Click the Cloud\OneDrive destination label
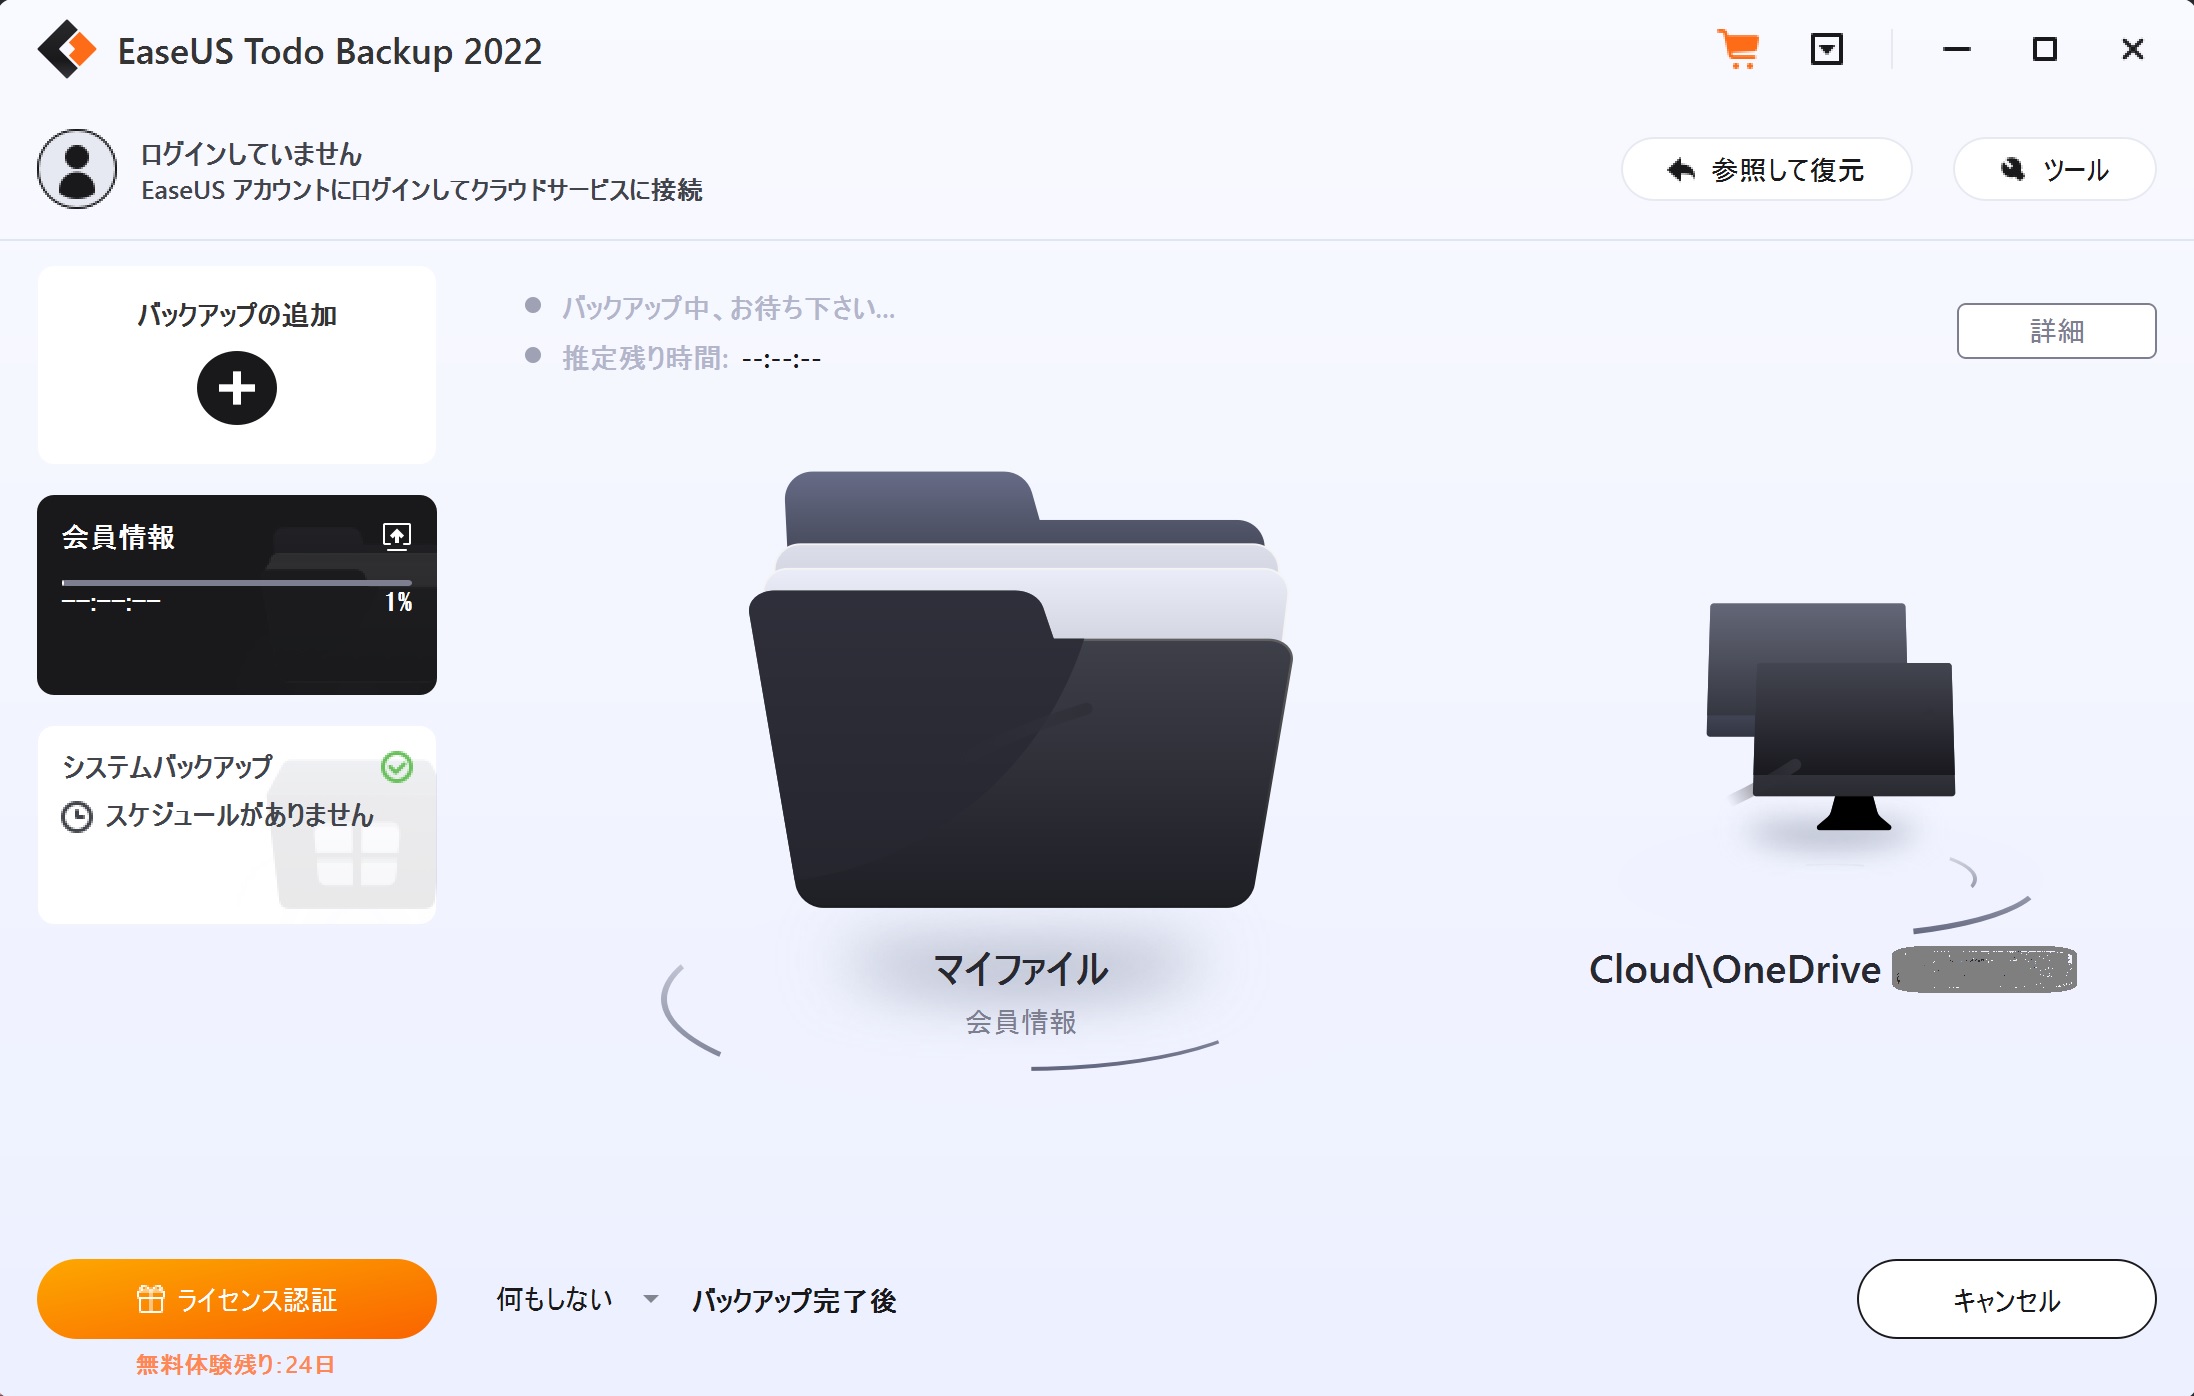This screenshot has height=1396, width=2194. [1735, 969]
